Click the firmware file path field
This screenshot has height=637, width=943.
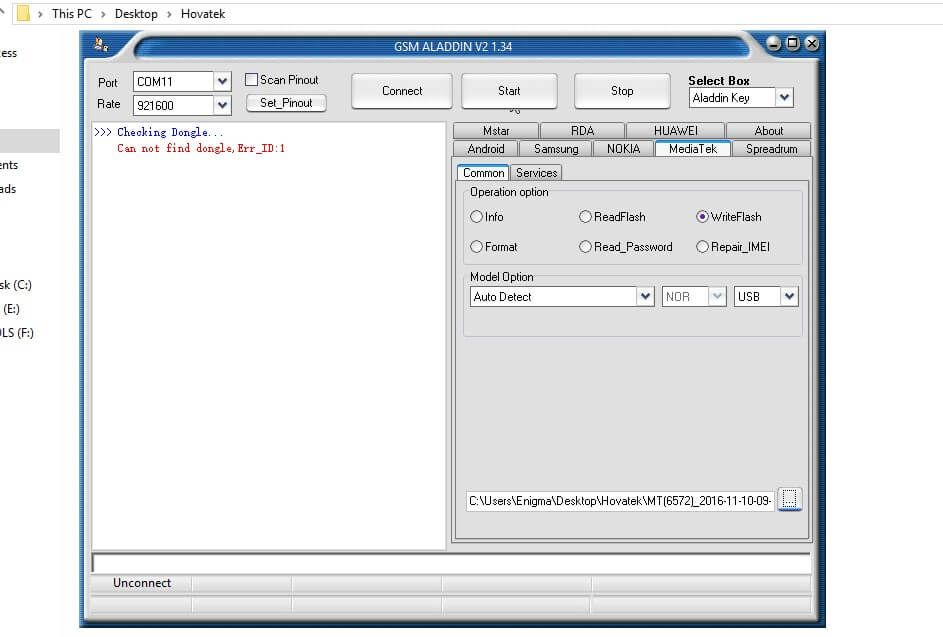[620, 500]
